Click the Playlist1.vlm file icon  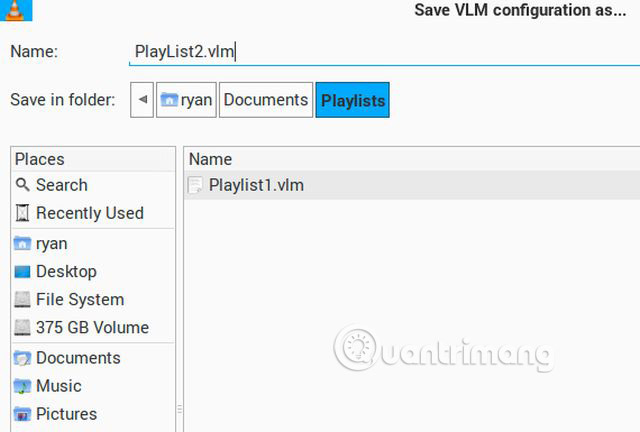[196, 185]
